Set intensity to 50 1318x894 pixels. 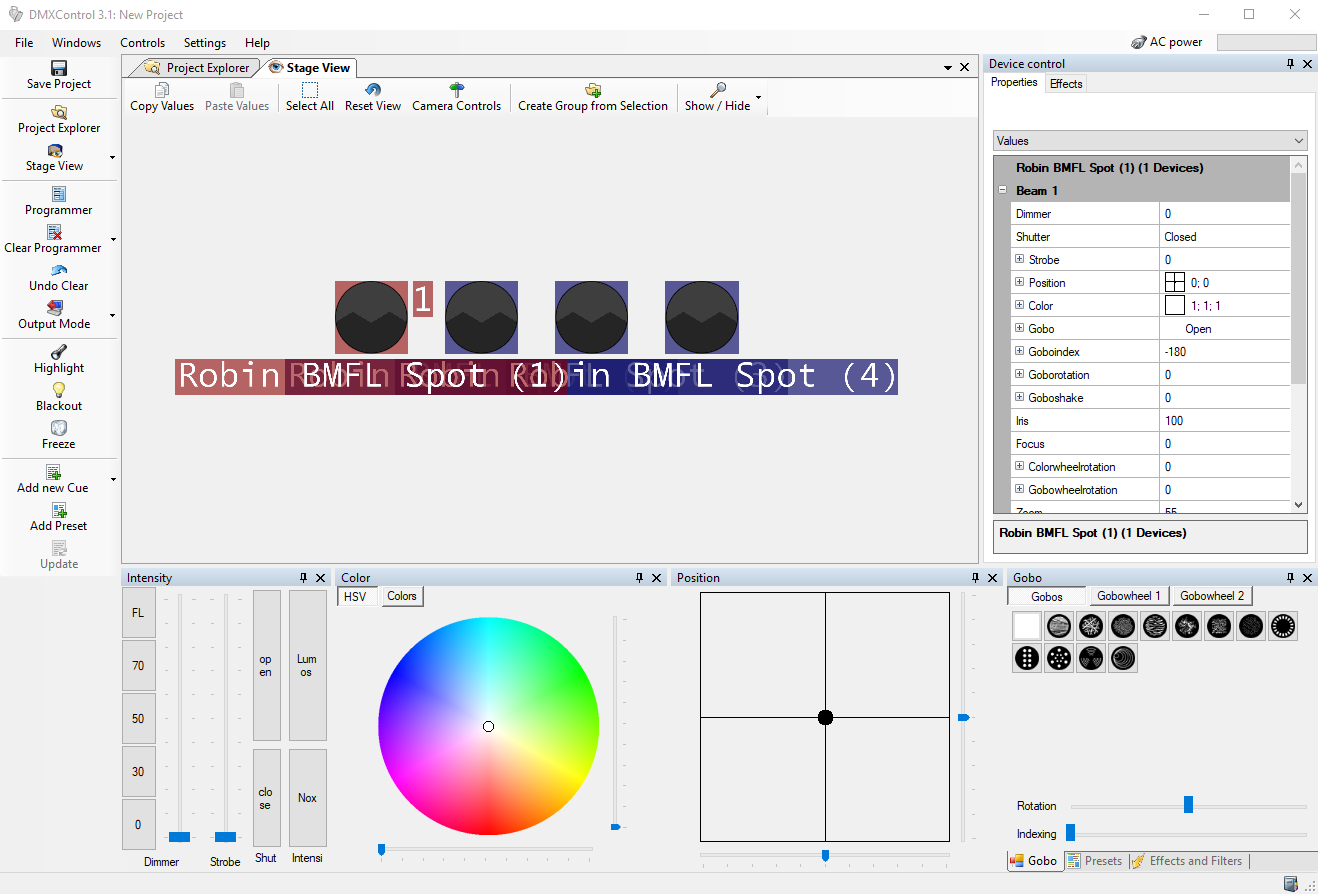139,719
